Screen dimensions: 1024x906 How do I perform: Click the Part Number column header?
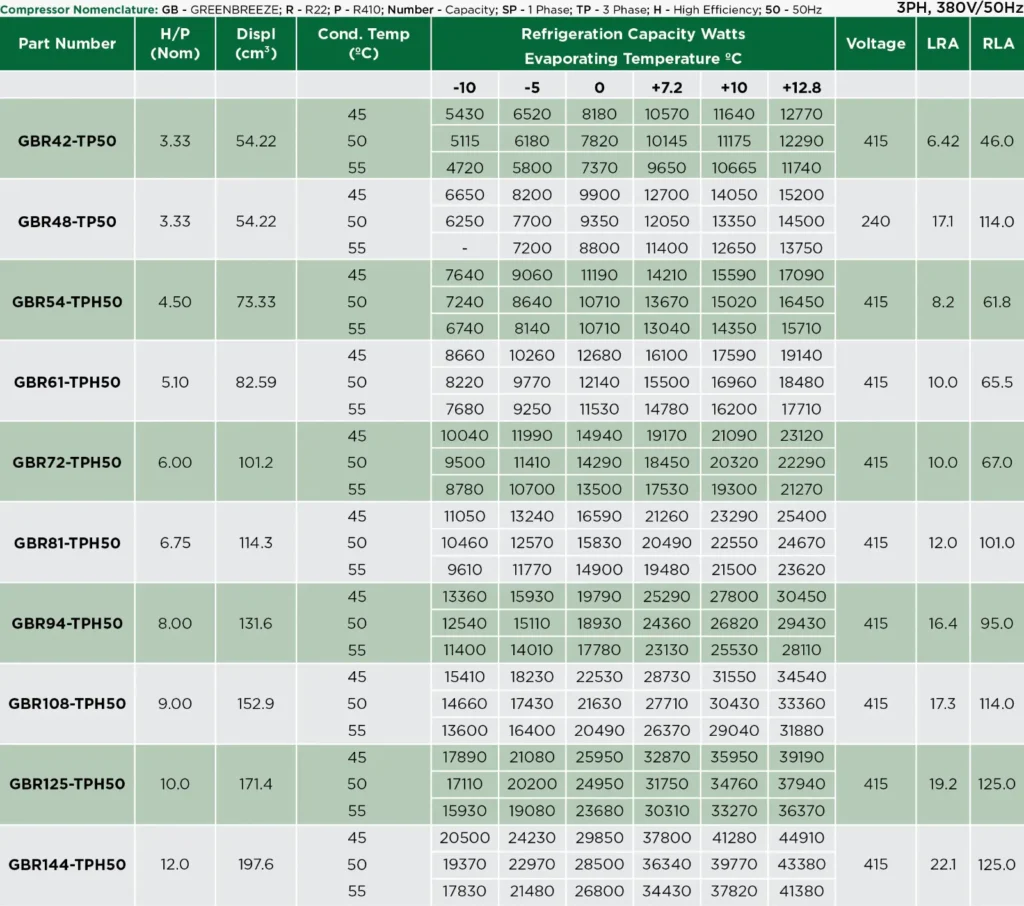(67, 44)
